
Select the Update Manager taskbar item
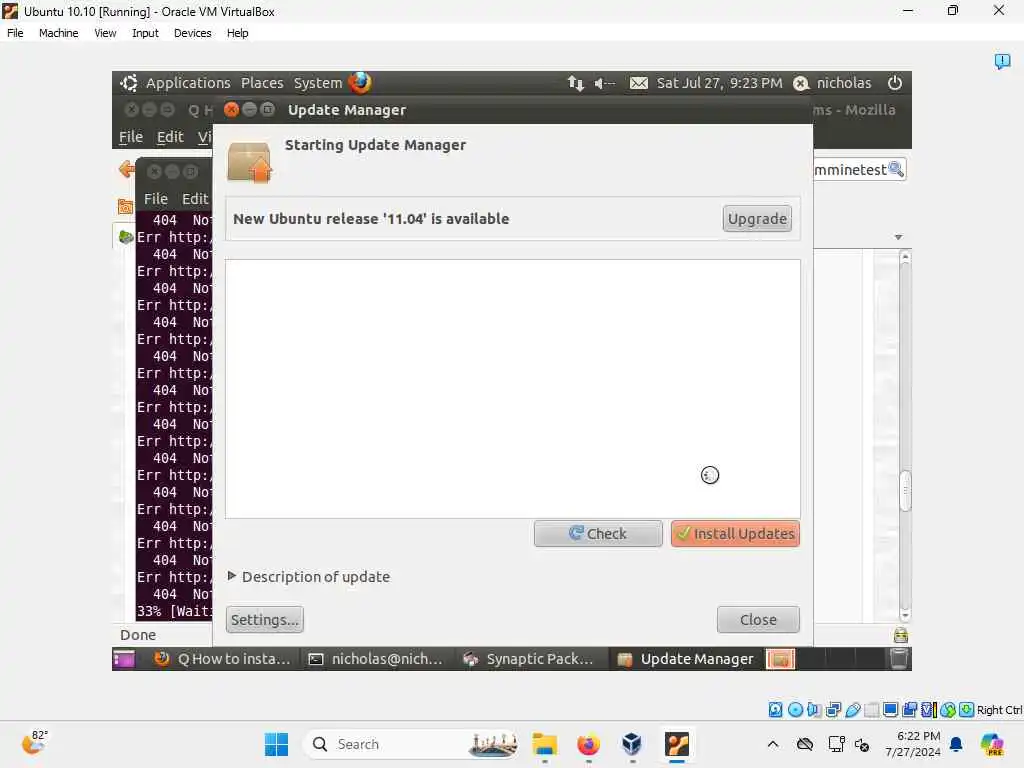[686, 659]
